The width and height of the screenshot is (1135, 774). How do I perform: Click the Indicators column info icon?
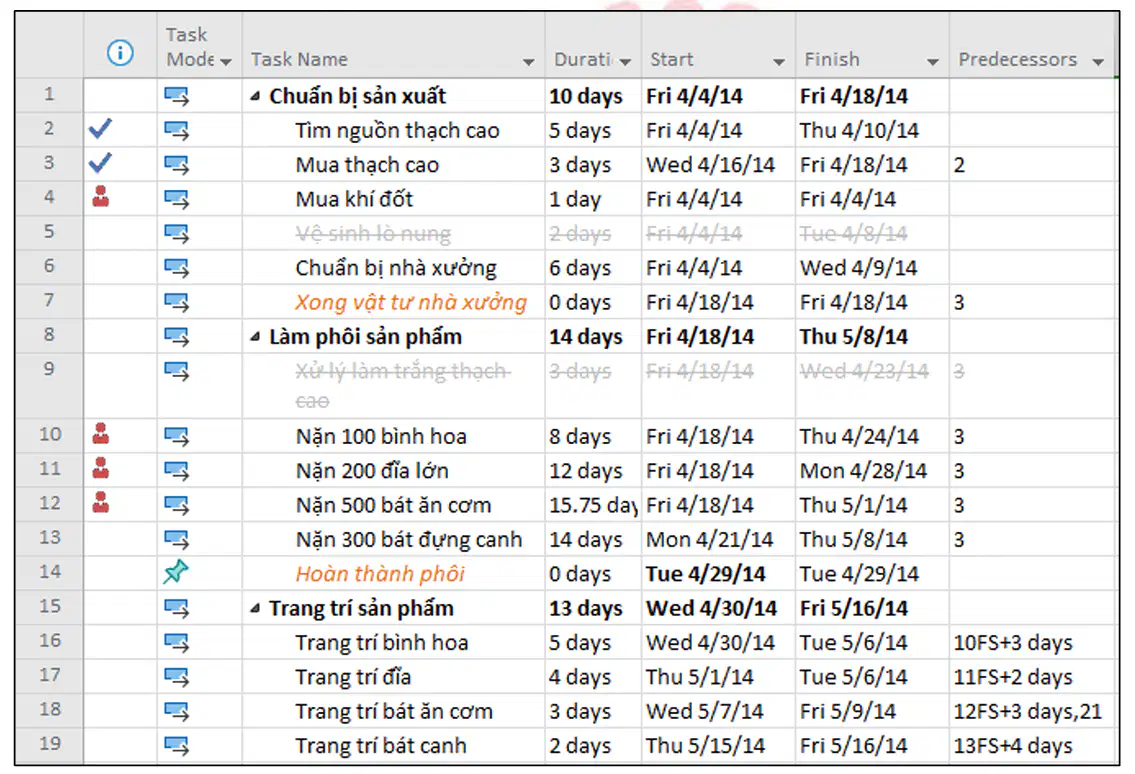tap(120, 52)
